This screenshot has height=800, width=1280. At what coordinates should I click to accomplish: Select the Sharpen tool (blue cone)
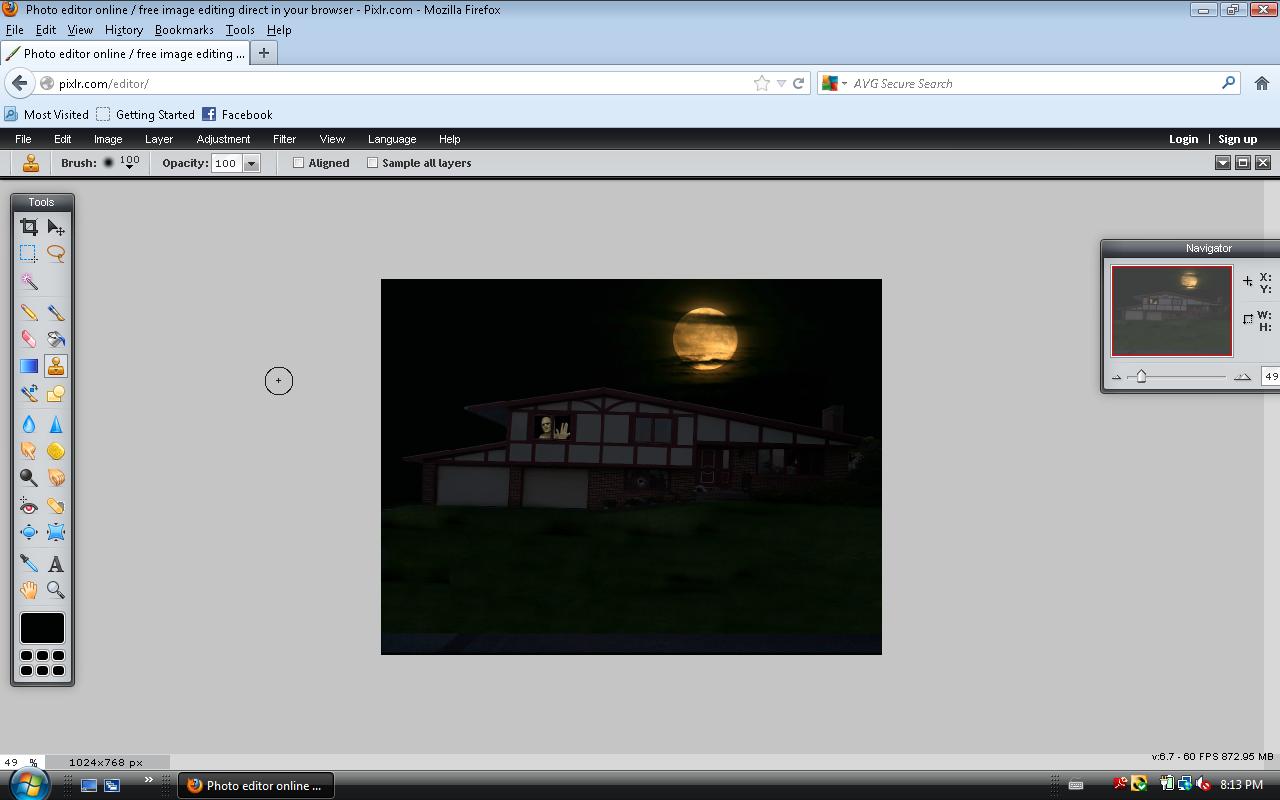[x=56, y=425]
